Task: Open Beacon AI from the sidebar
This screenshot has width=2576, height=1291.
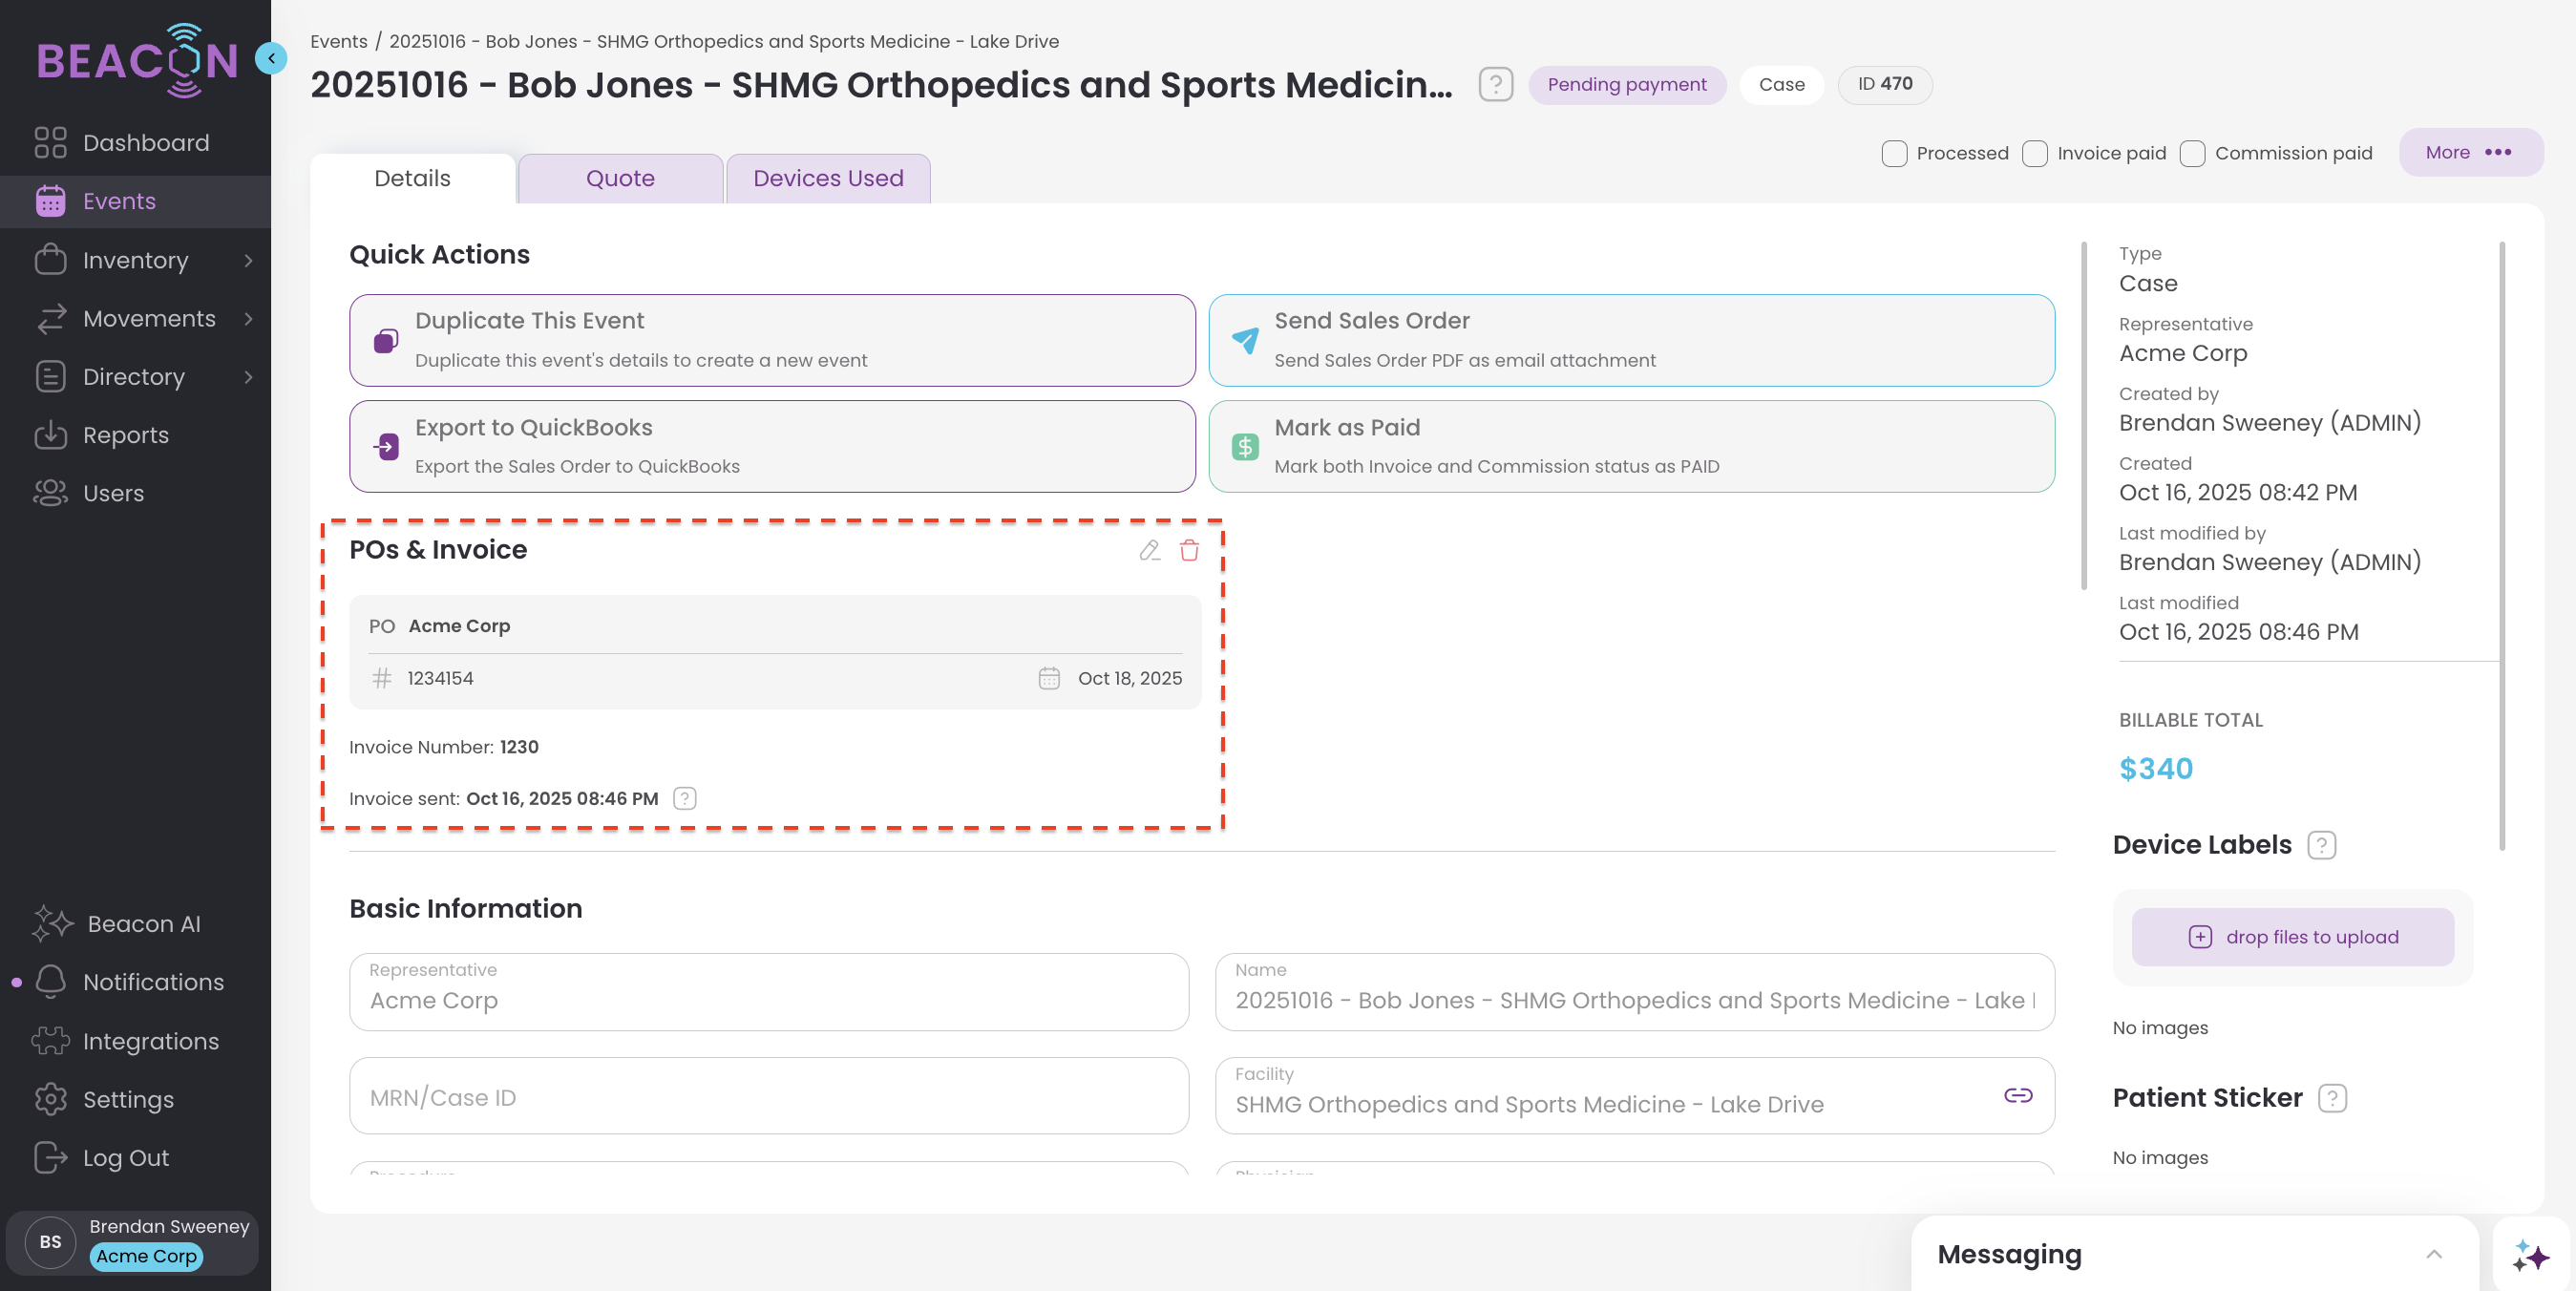Action: tap(143, 923)
